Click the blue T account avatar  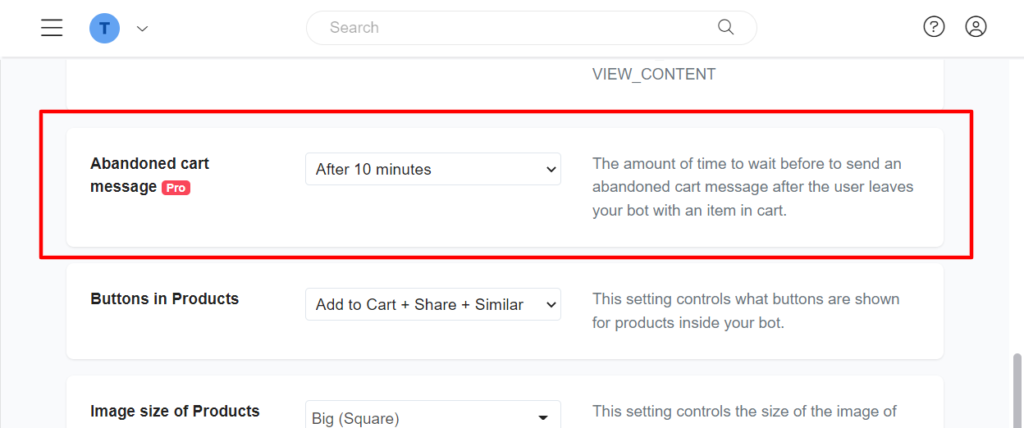click(104, 28)
